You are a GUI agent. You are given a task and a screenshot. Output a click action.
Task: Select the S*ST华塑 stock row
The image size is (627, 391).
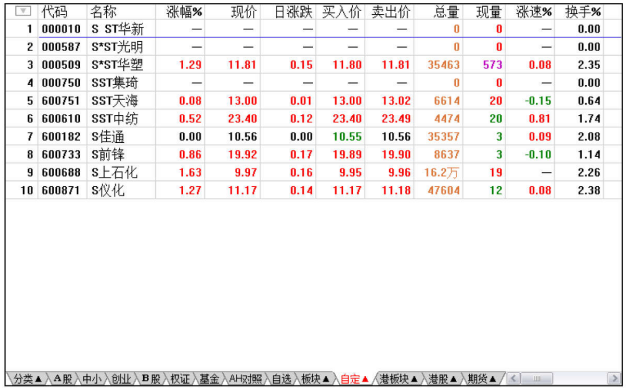[x=313, y=65]
